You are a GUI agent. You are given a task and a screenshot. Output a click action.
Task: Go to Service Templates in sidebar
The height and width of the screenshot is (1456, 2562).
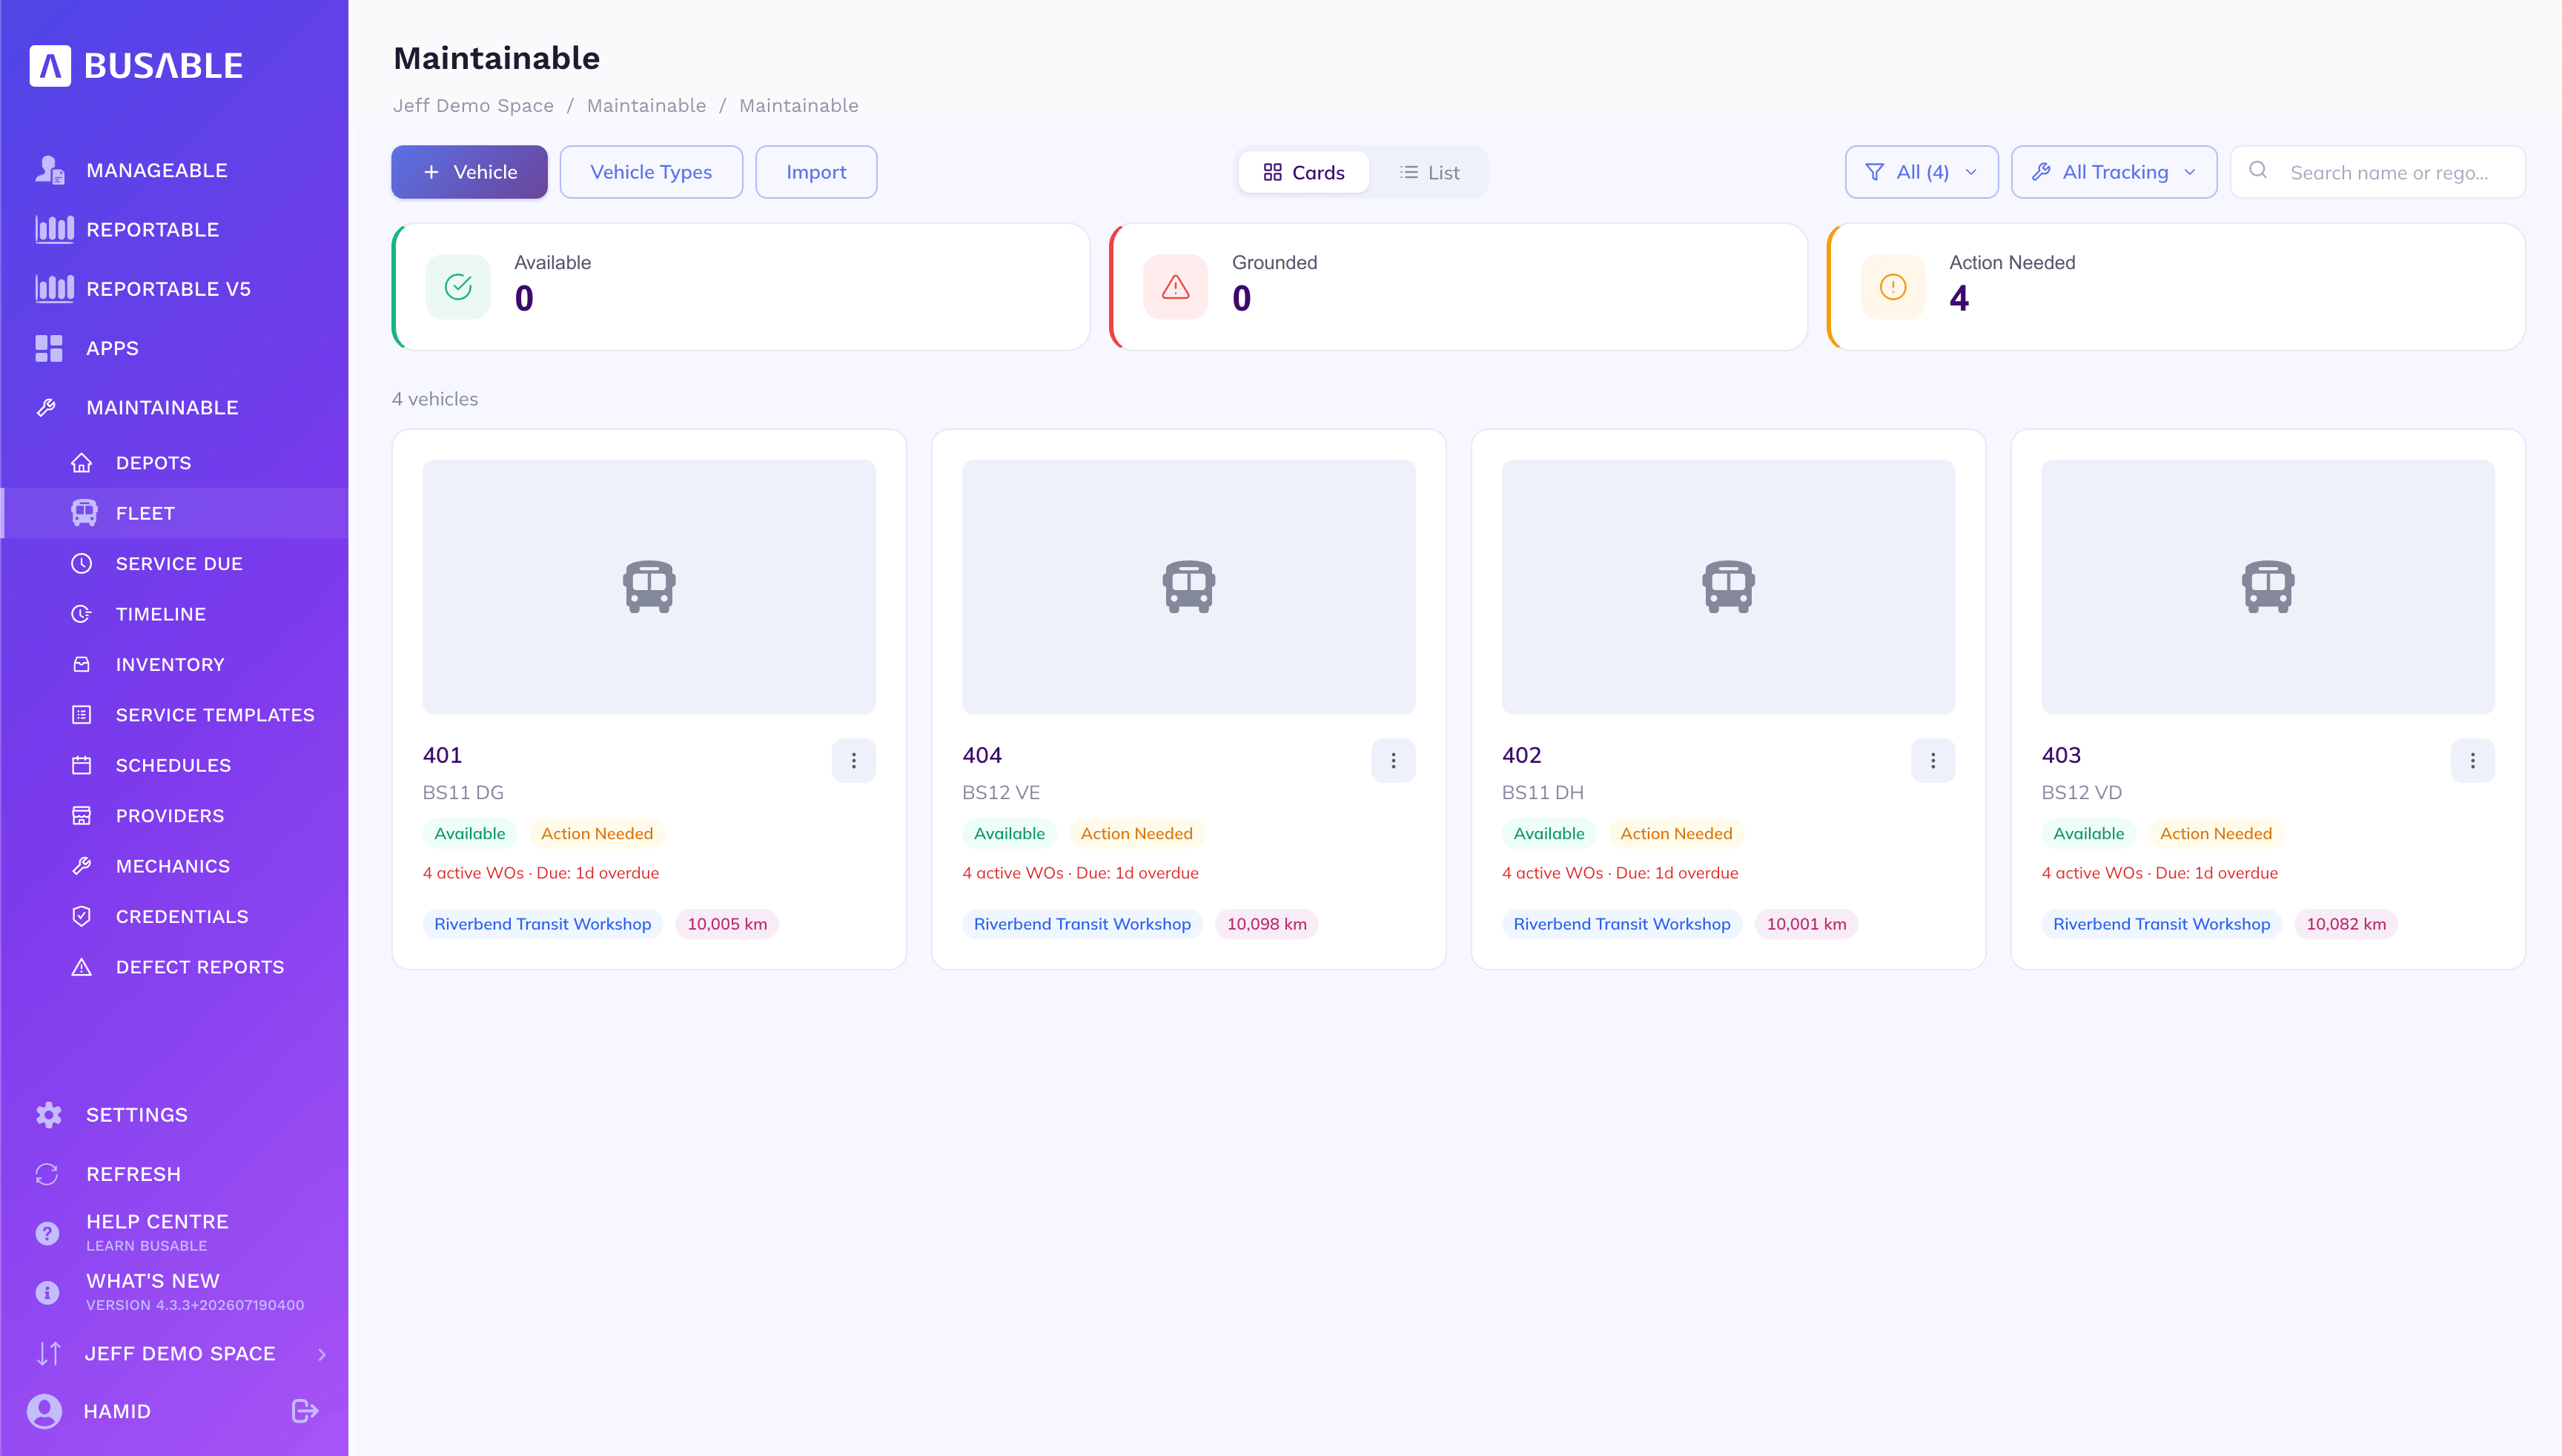[174, 714]
